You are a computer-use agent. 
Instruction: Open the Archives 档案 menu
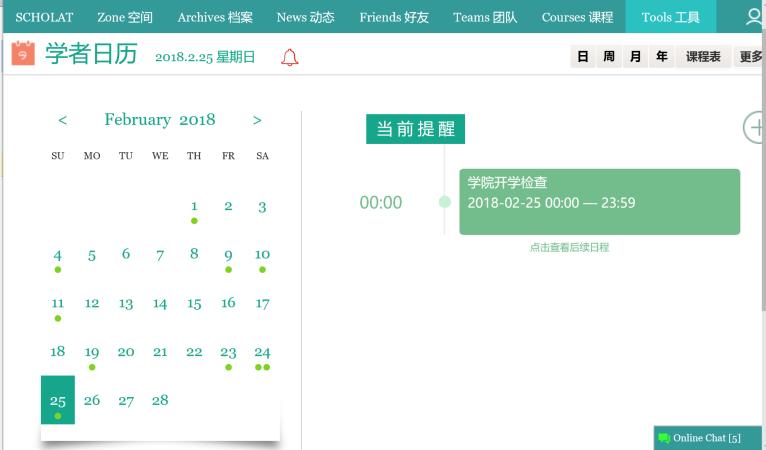(215, 17)
